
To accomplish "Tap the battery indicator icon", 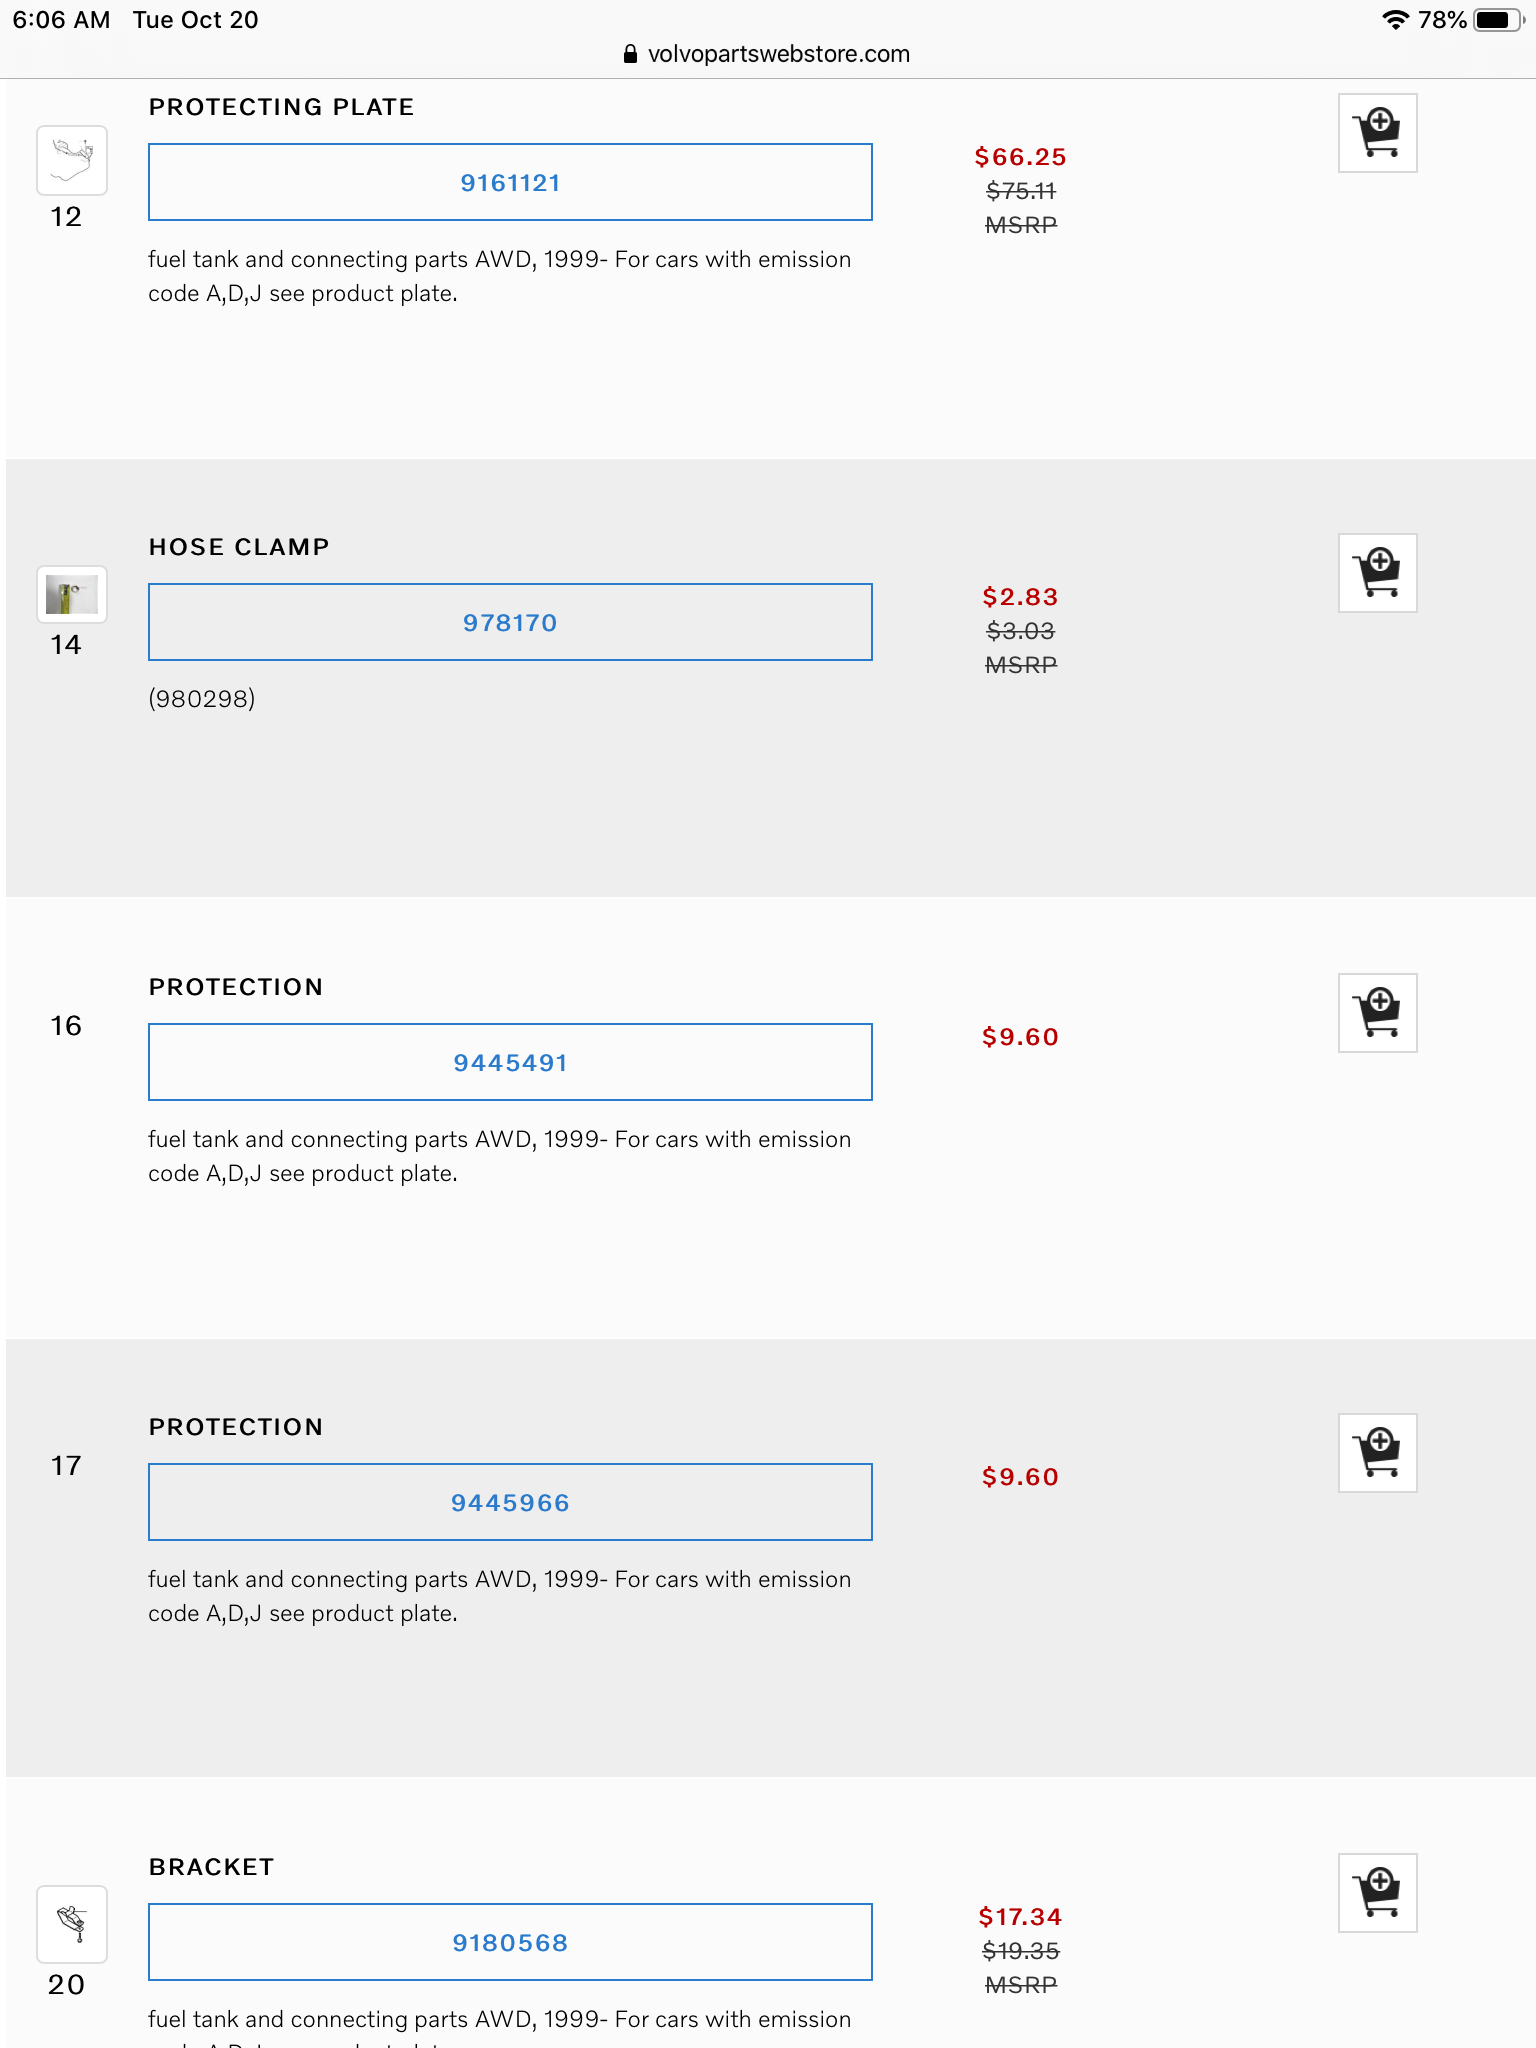I will point(1497,20).
